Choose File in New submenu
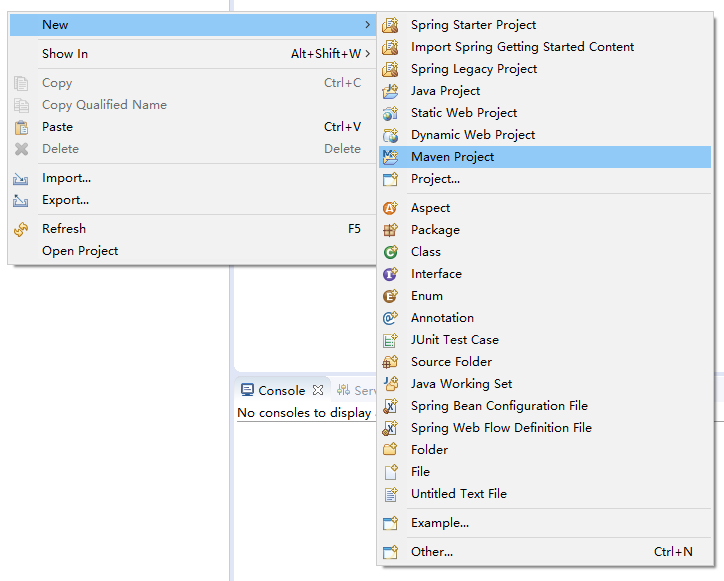The width and height of the screenshot is (724, 581). (x=545, y=472)
